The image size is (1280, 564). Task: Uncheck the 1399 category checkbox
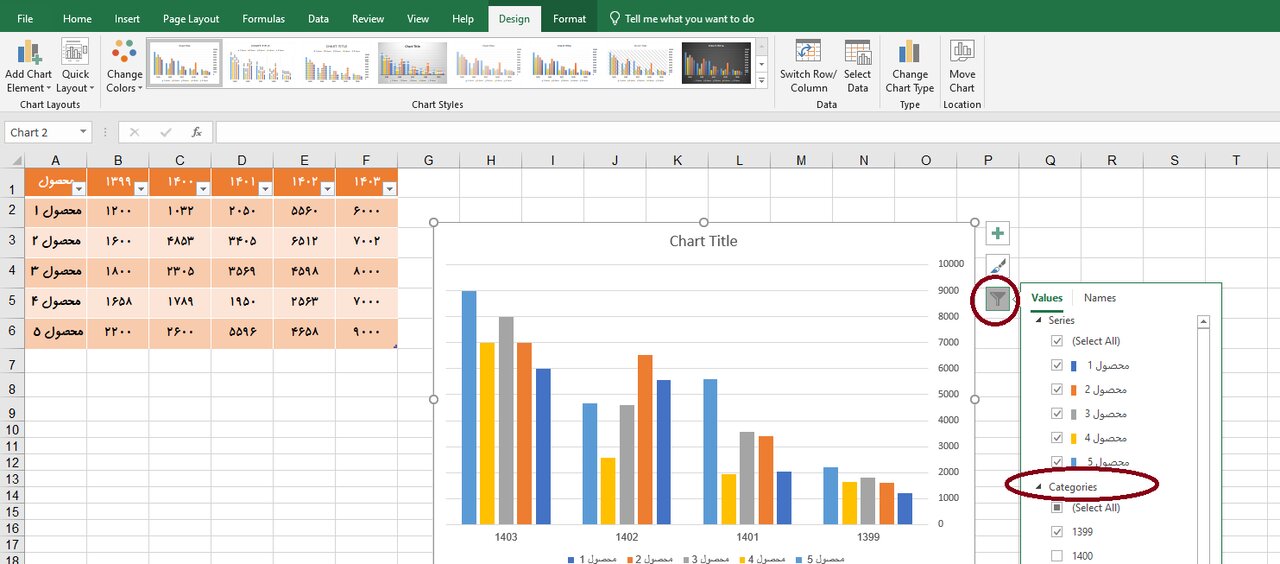1057,532
